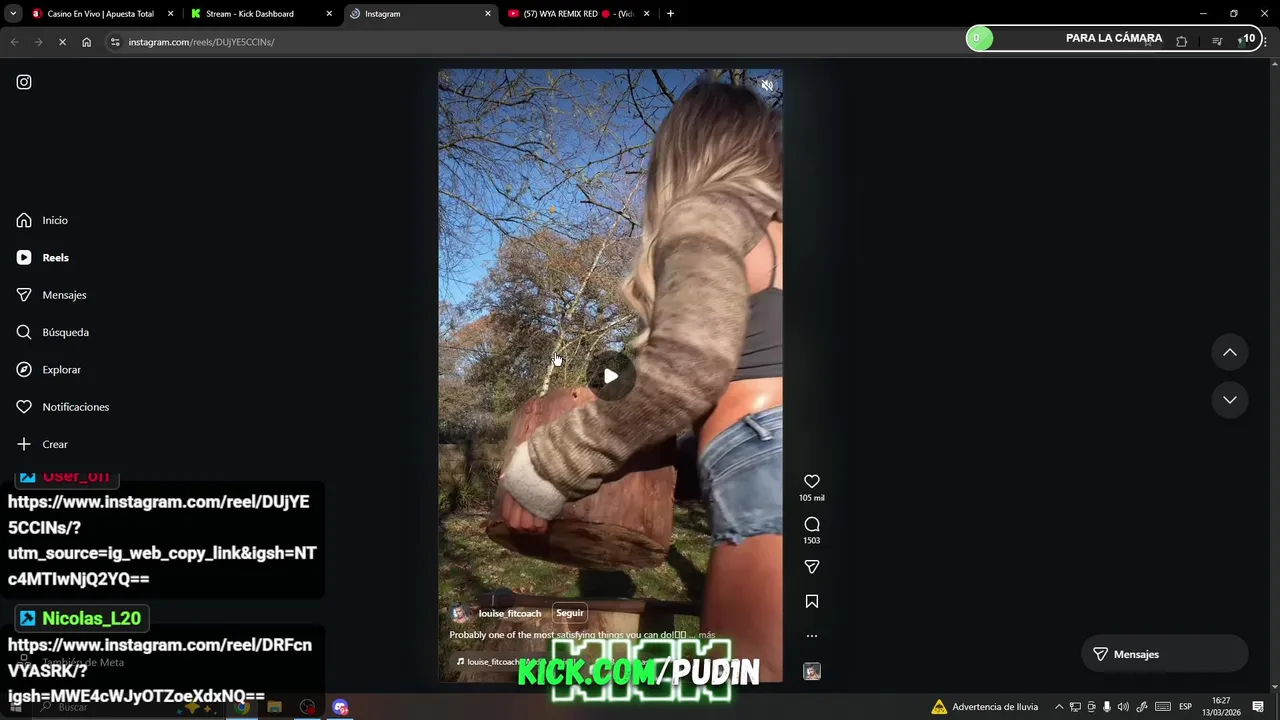1280x720 pixels.
Task: Open the taskbar clock and date
Action: click(1221, 707)
